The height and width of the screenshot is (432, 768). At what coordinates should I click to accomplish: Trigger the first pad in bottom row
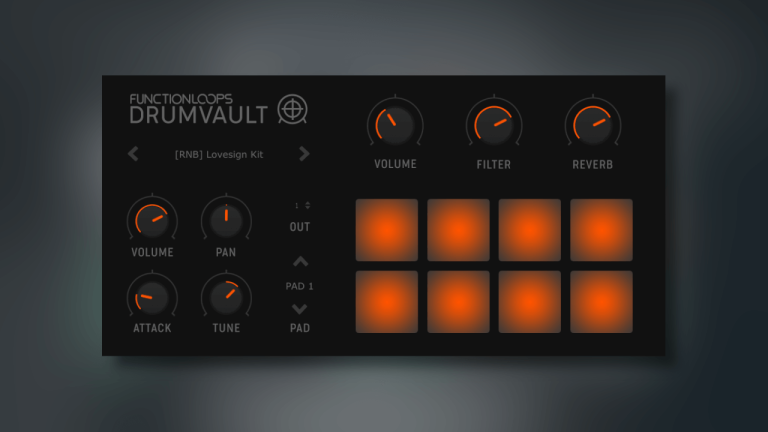tap(387, 301)
